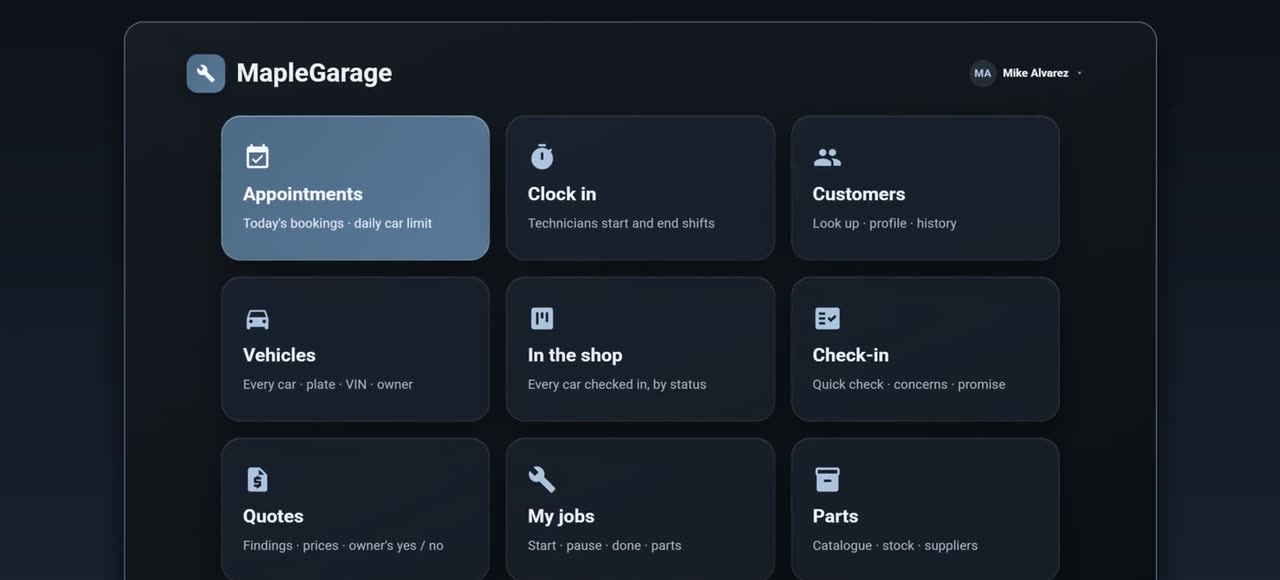Screen dimensions: 1280x580
Task: Open the Check-in heading
Action: tap(851, 355)
